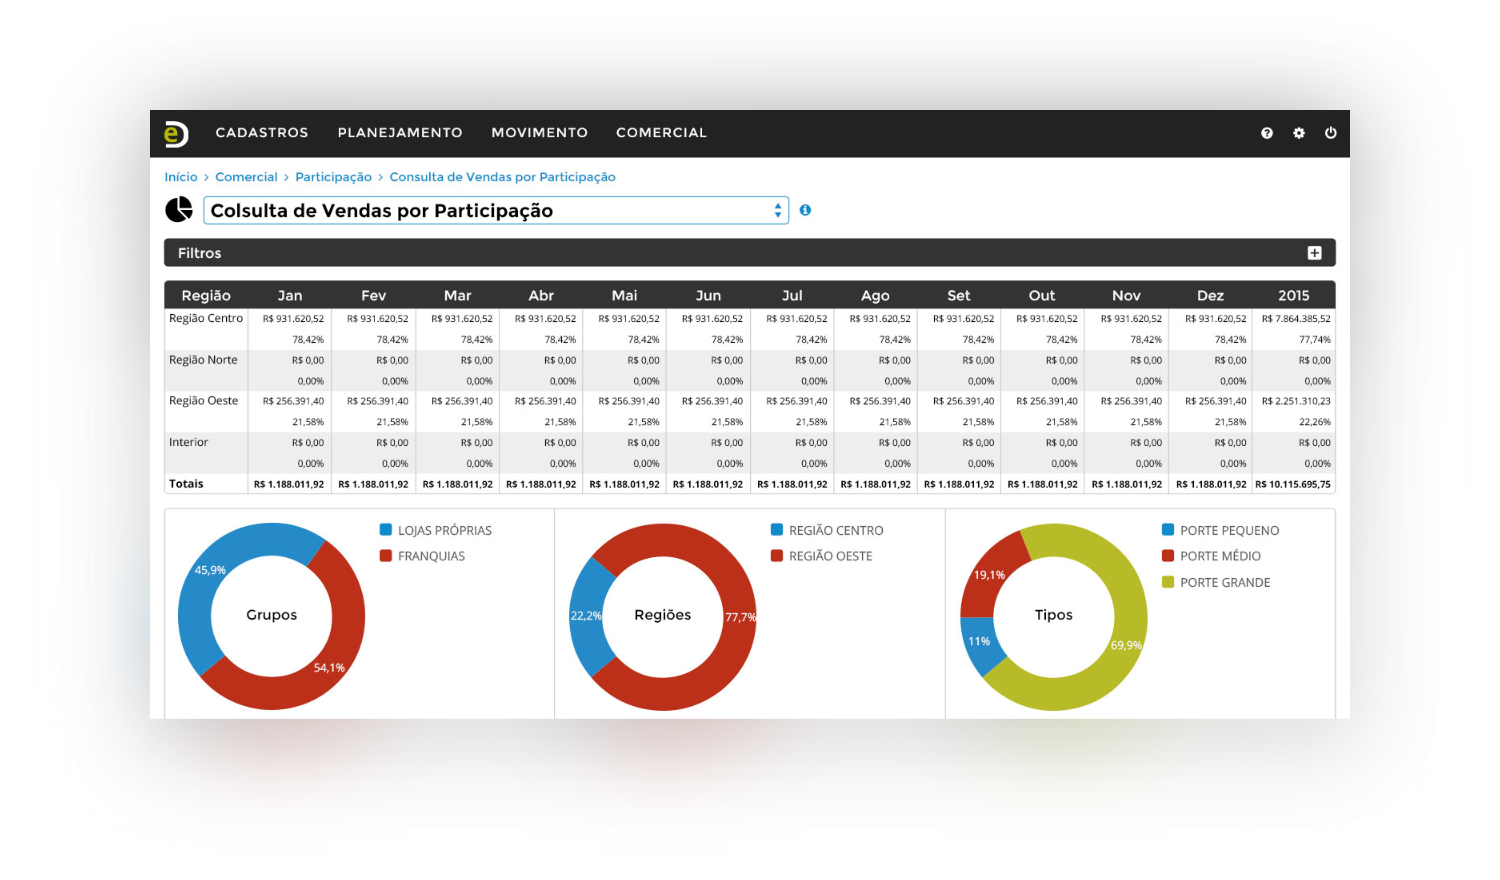Click the Filtros panel header

pos(750,253)
